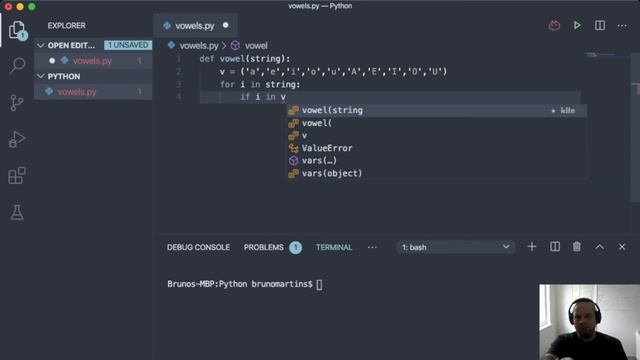
Task: Choose the vowel( suggestion
Action: [437, 123]
